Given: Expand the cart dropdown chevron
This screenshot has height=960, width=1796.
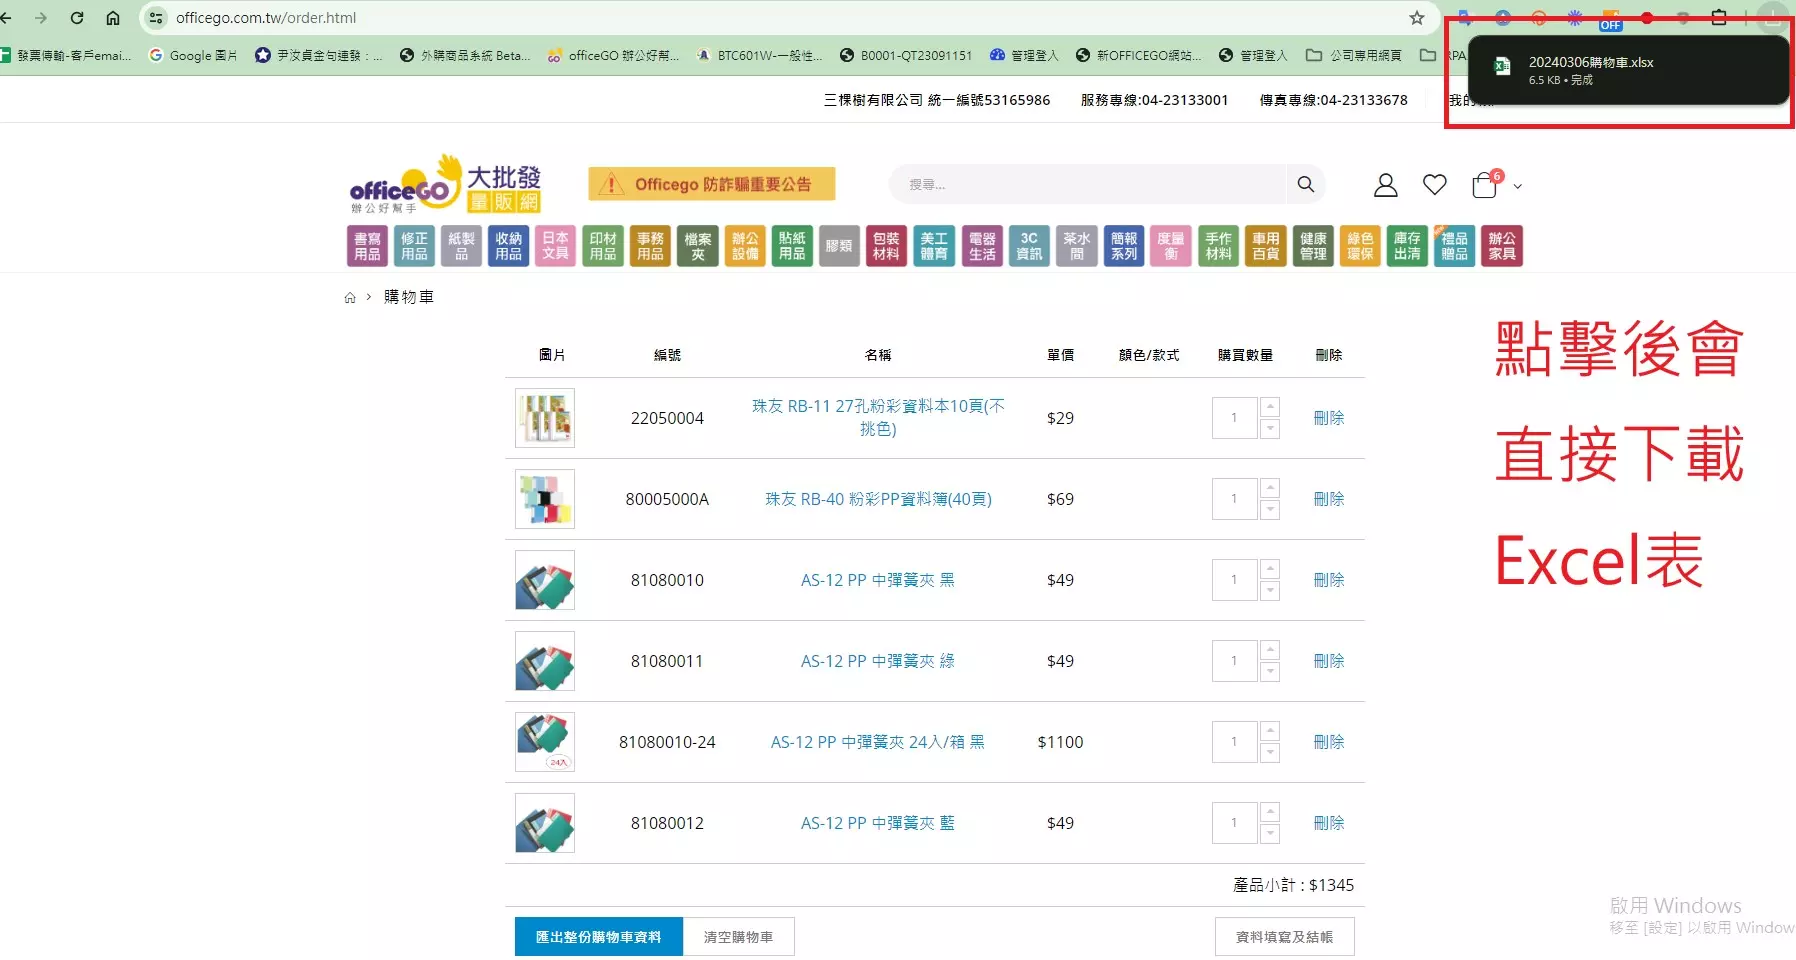Looking at the screenshot, I should [x=1517, y=186].
